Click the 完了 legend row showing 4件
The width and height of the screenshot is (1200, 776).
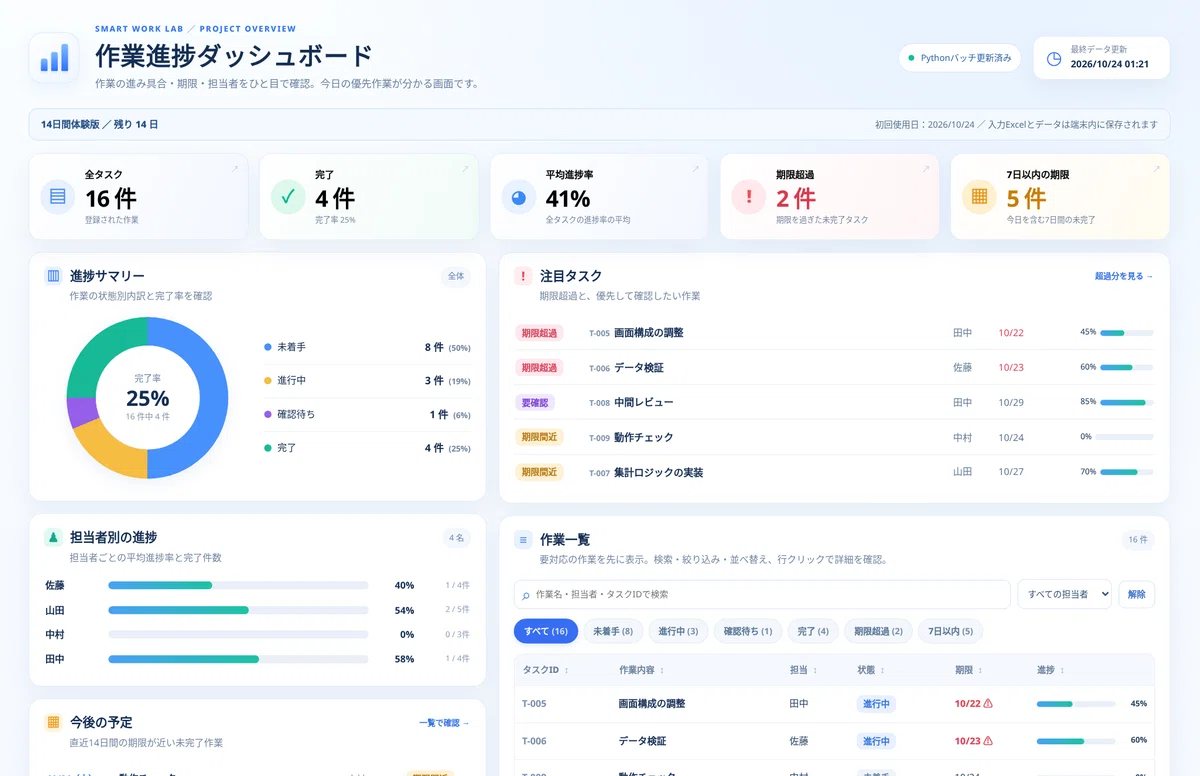[367, 448]
